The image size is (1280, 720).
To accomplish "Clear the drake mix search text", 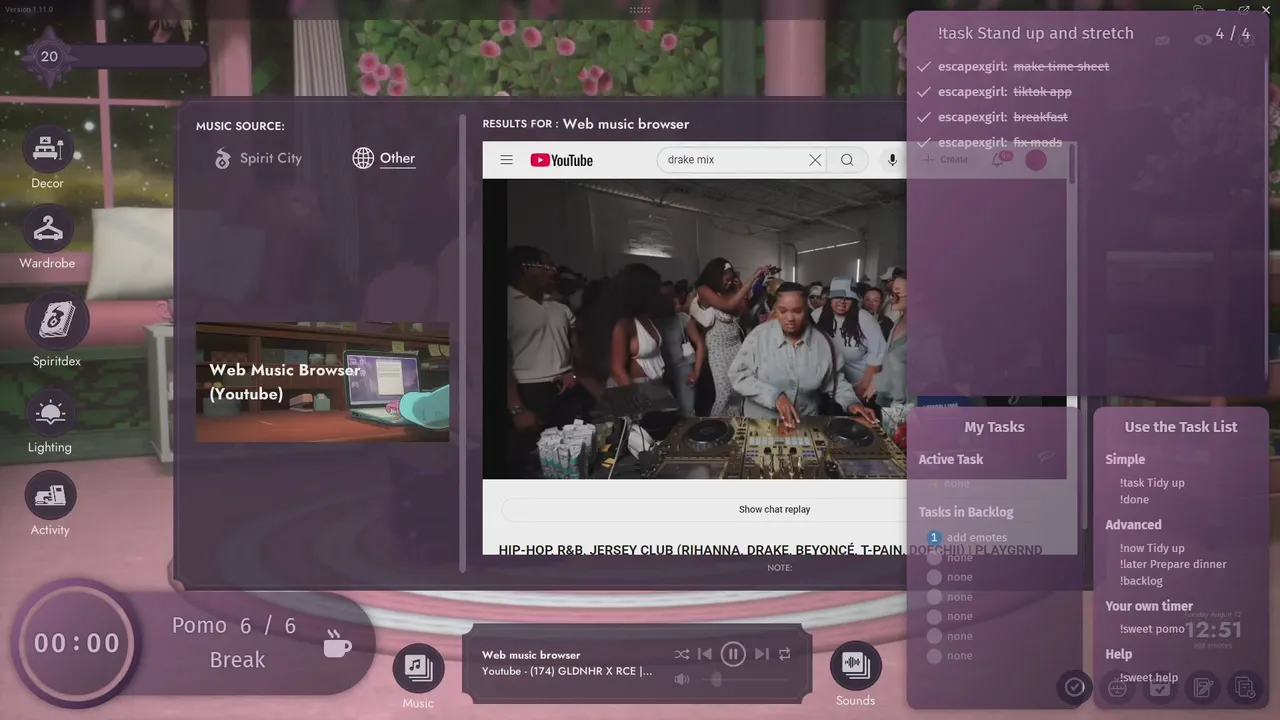I will pyautogui.click(x=815, y=160).
